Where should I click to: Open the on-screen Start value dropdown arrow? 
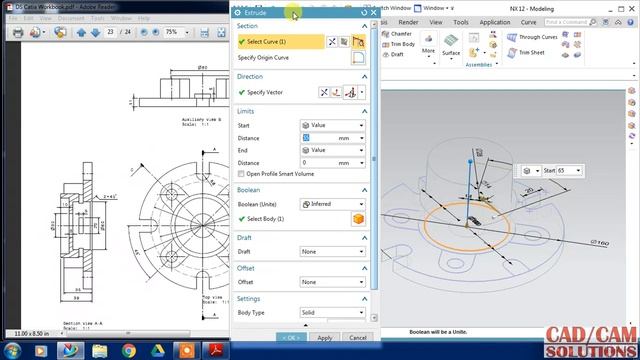[578, 171]
